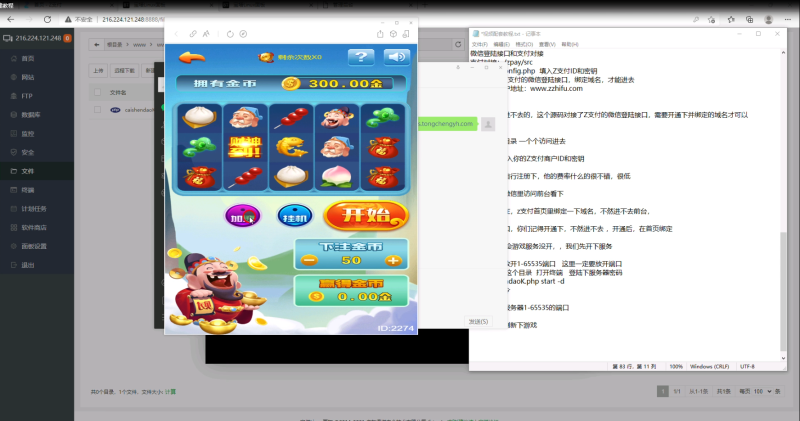800x421 pixels.
Task: Click the 远程下载 button in file manager
Action: (124, 70)
